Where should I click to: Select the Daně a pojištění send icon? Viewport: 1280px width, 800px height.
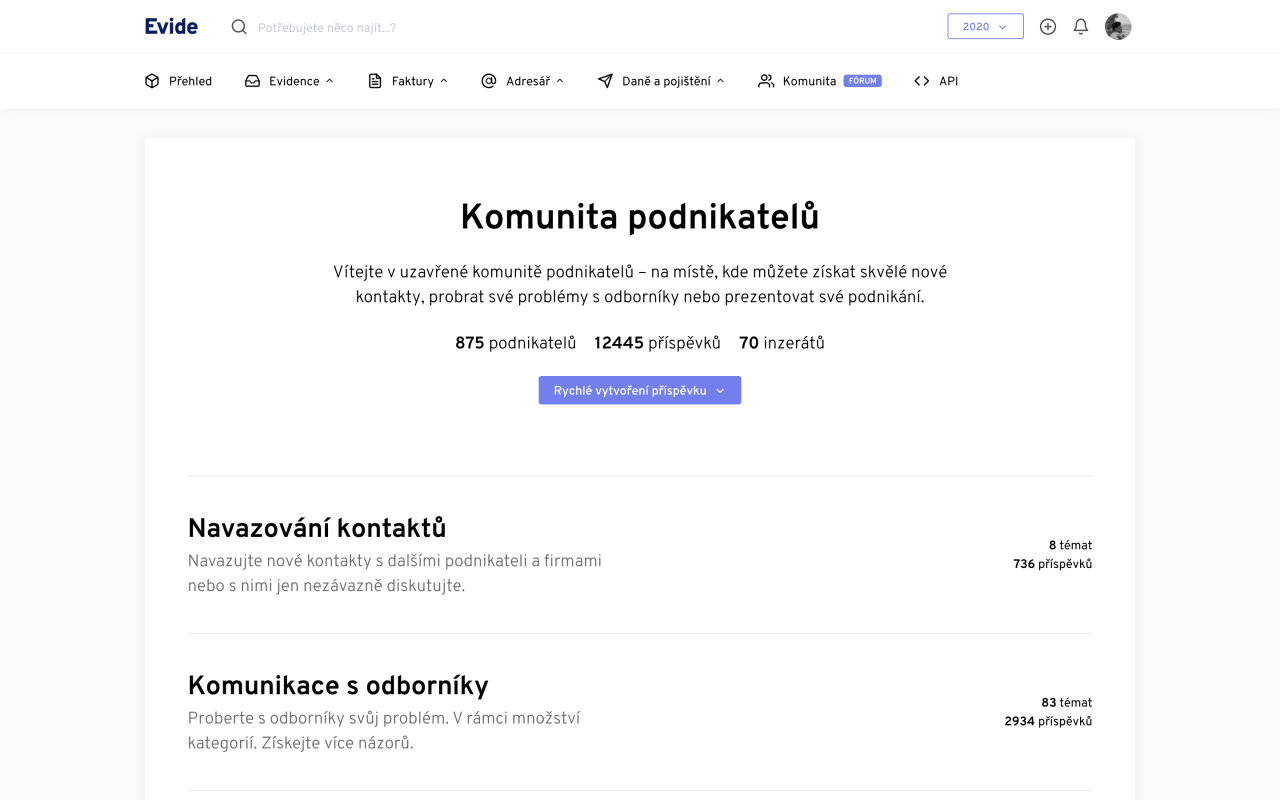click(x=604, y=81)
